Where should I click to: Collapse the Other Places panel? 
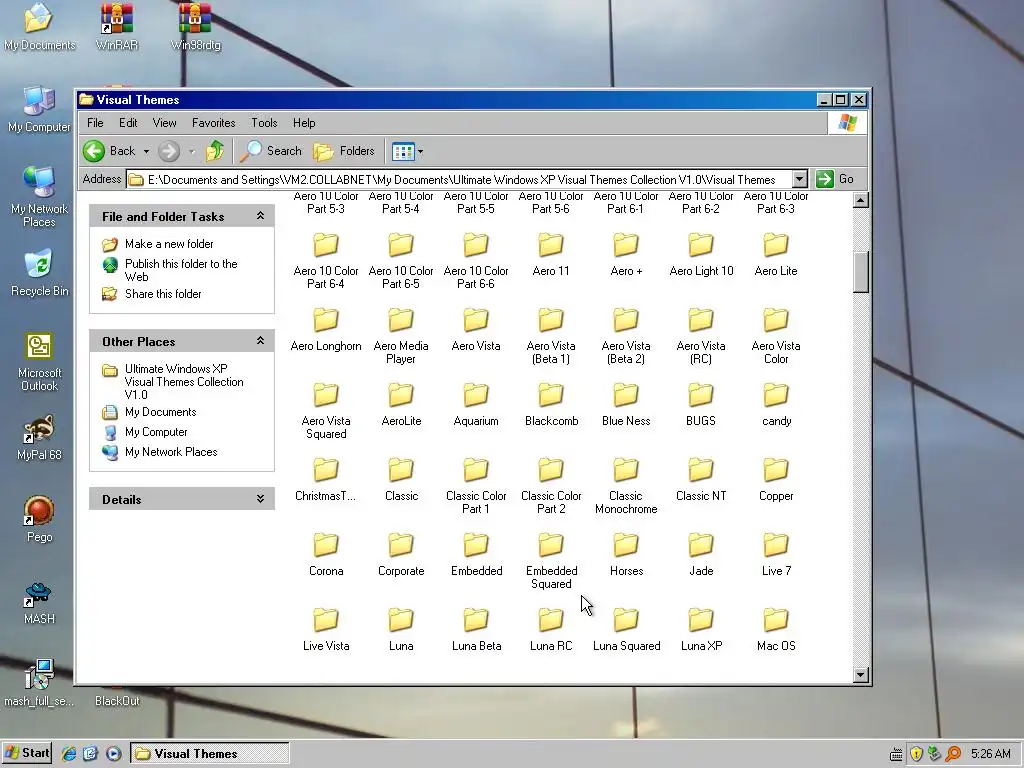[260, 341]
